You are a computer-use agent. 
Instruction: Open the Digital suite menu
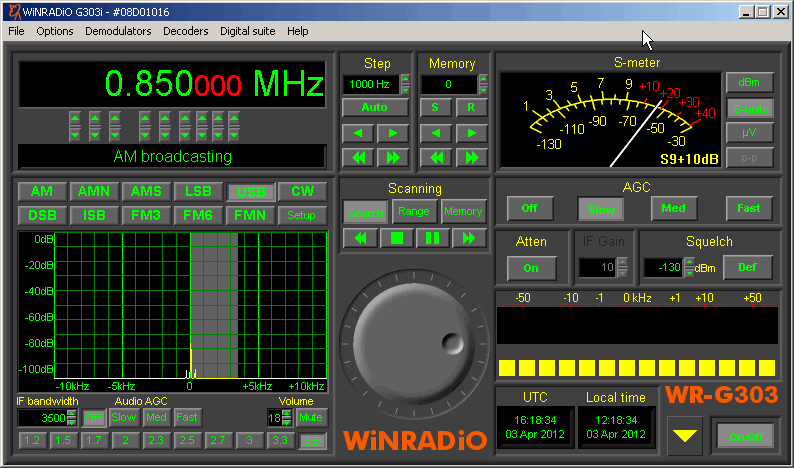pos(248,31)
